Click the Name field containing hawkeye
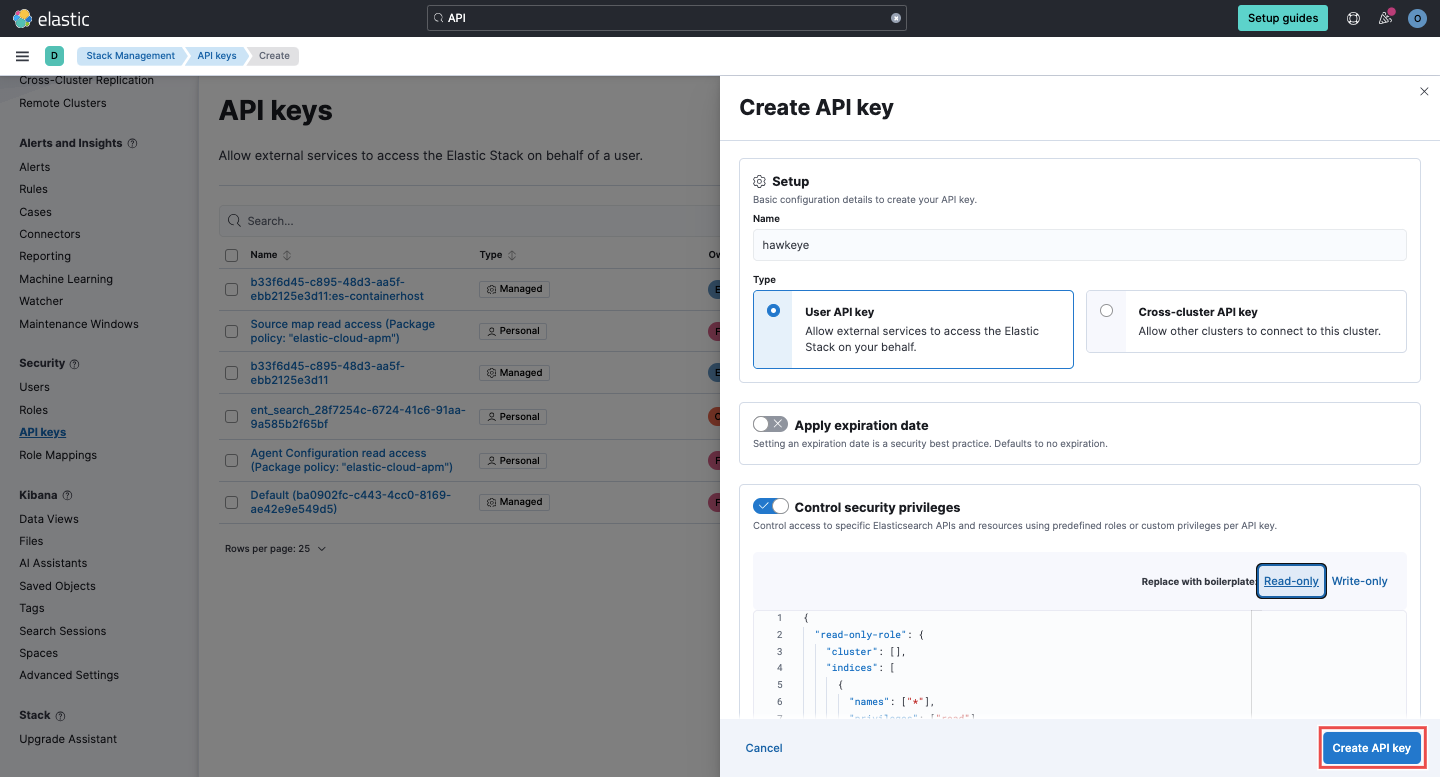Screen dimensions: 1440x777 coord(1079,244)
